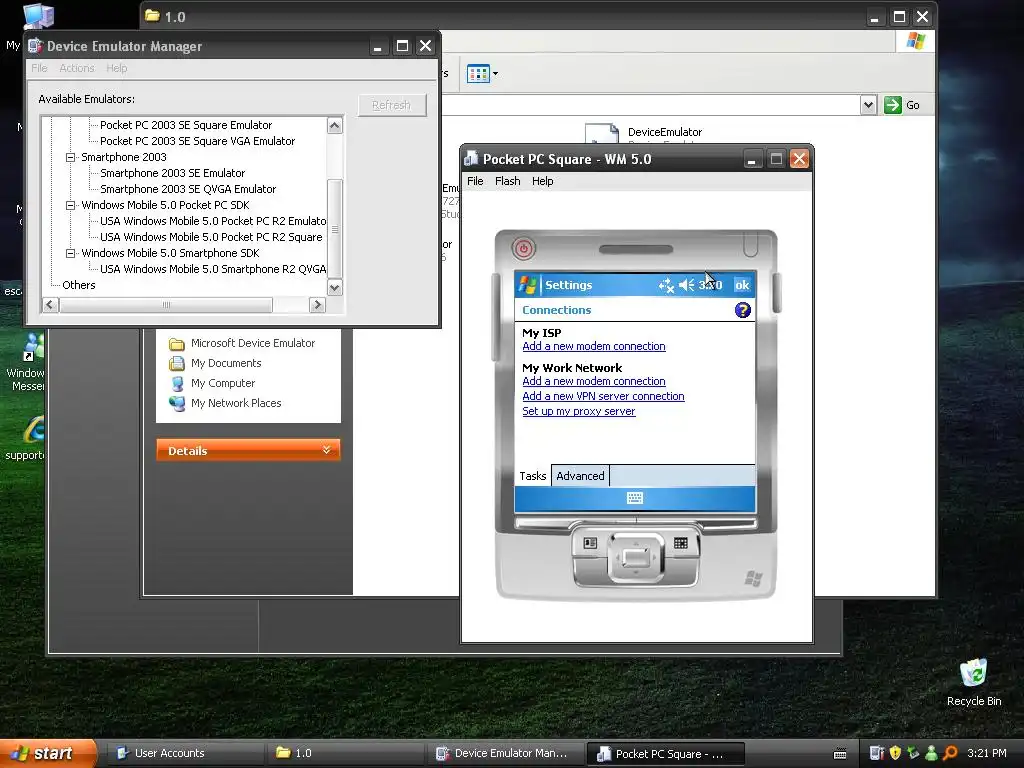Collapse the Details panel chevron
This screenshot has width=1024, height=768.
[327, 450]
